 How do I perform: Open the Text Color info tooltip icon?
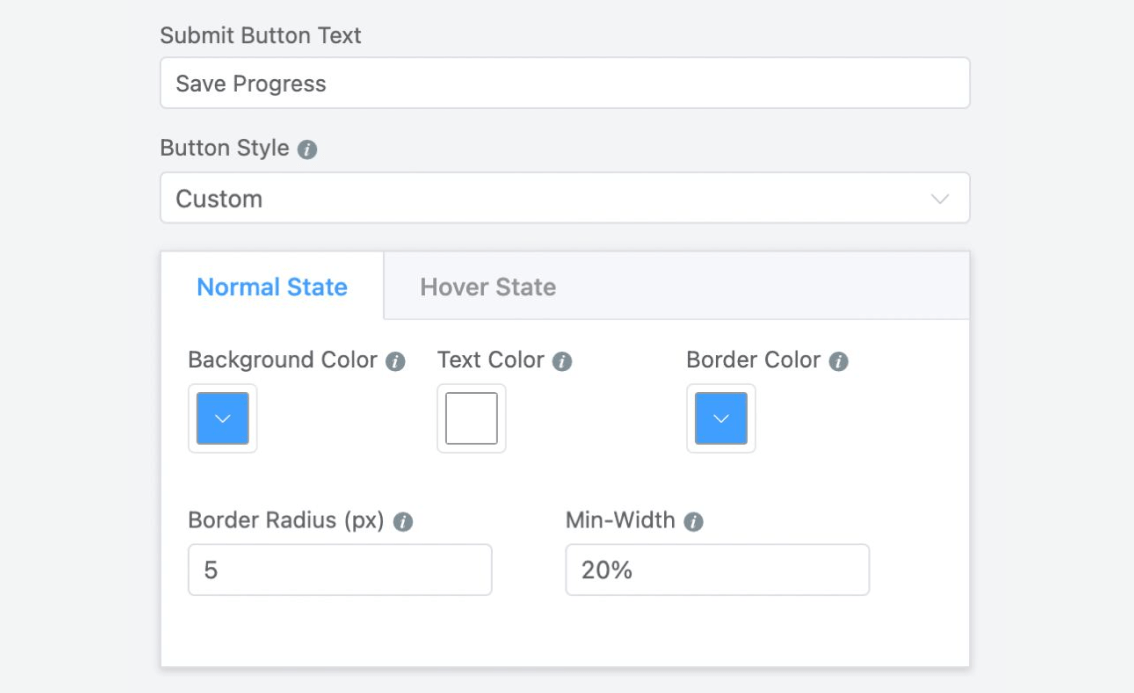(x=562, y=362)
